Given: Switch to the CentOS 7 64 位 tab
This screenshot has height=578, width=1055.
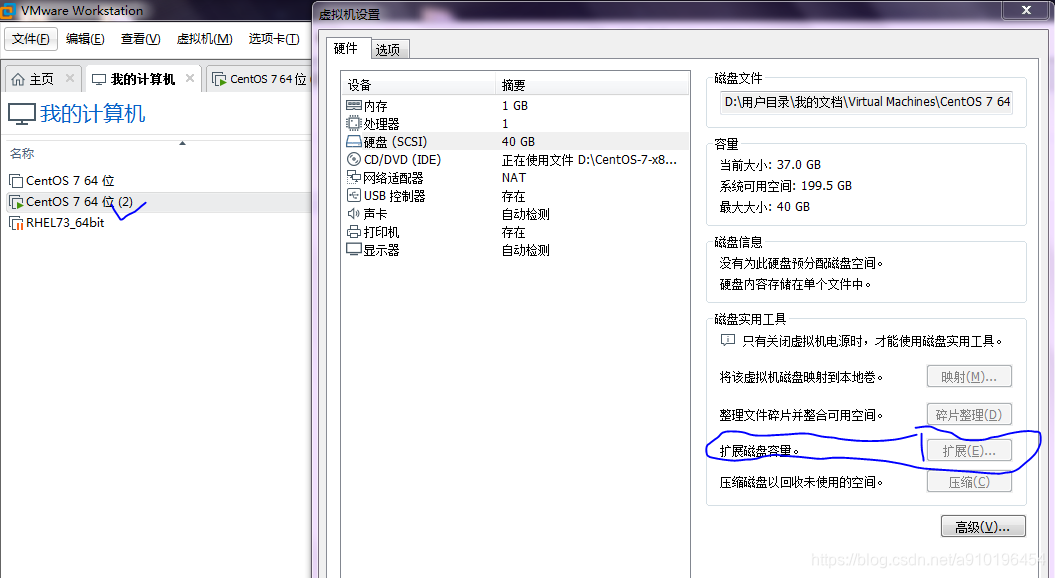Looking at the screenshot, I should 259,79.
